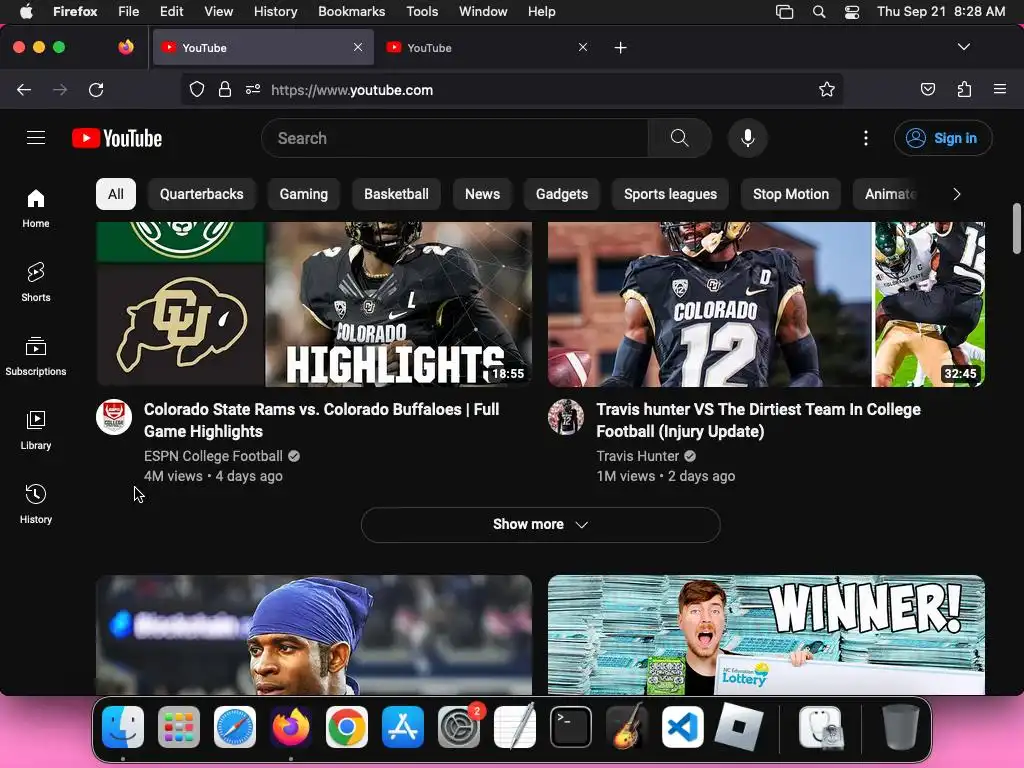Open YouTube settings three-dot menu
The width and height of the screenshot is (1024, 768).
866,138
